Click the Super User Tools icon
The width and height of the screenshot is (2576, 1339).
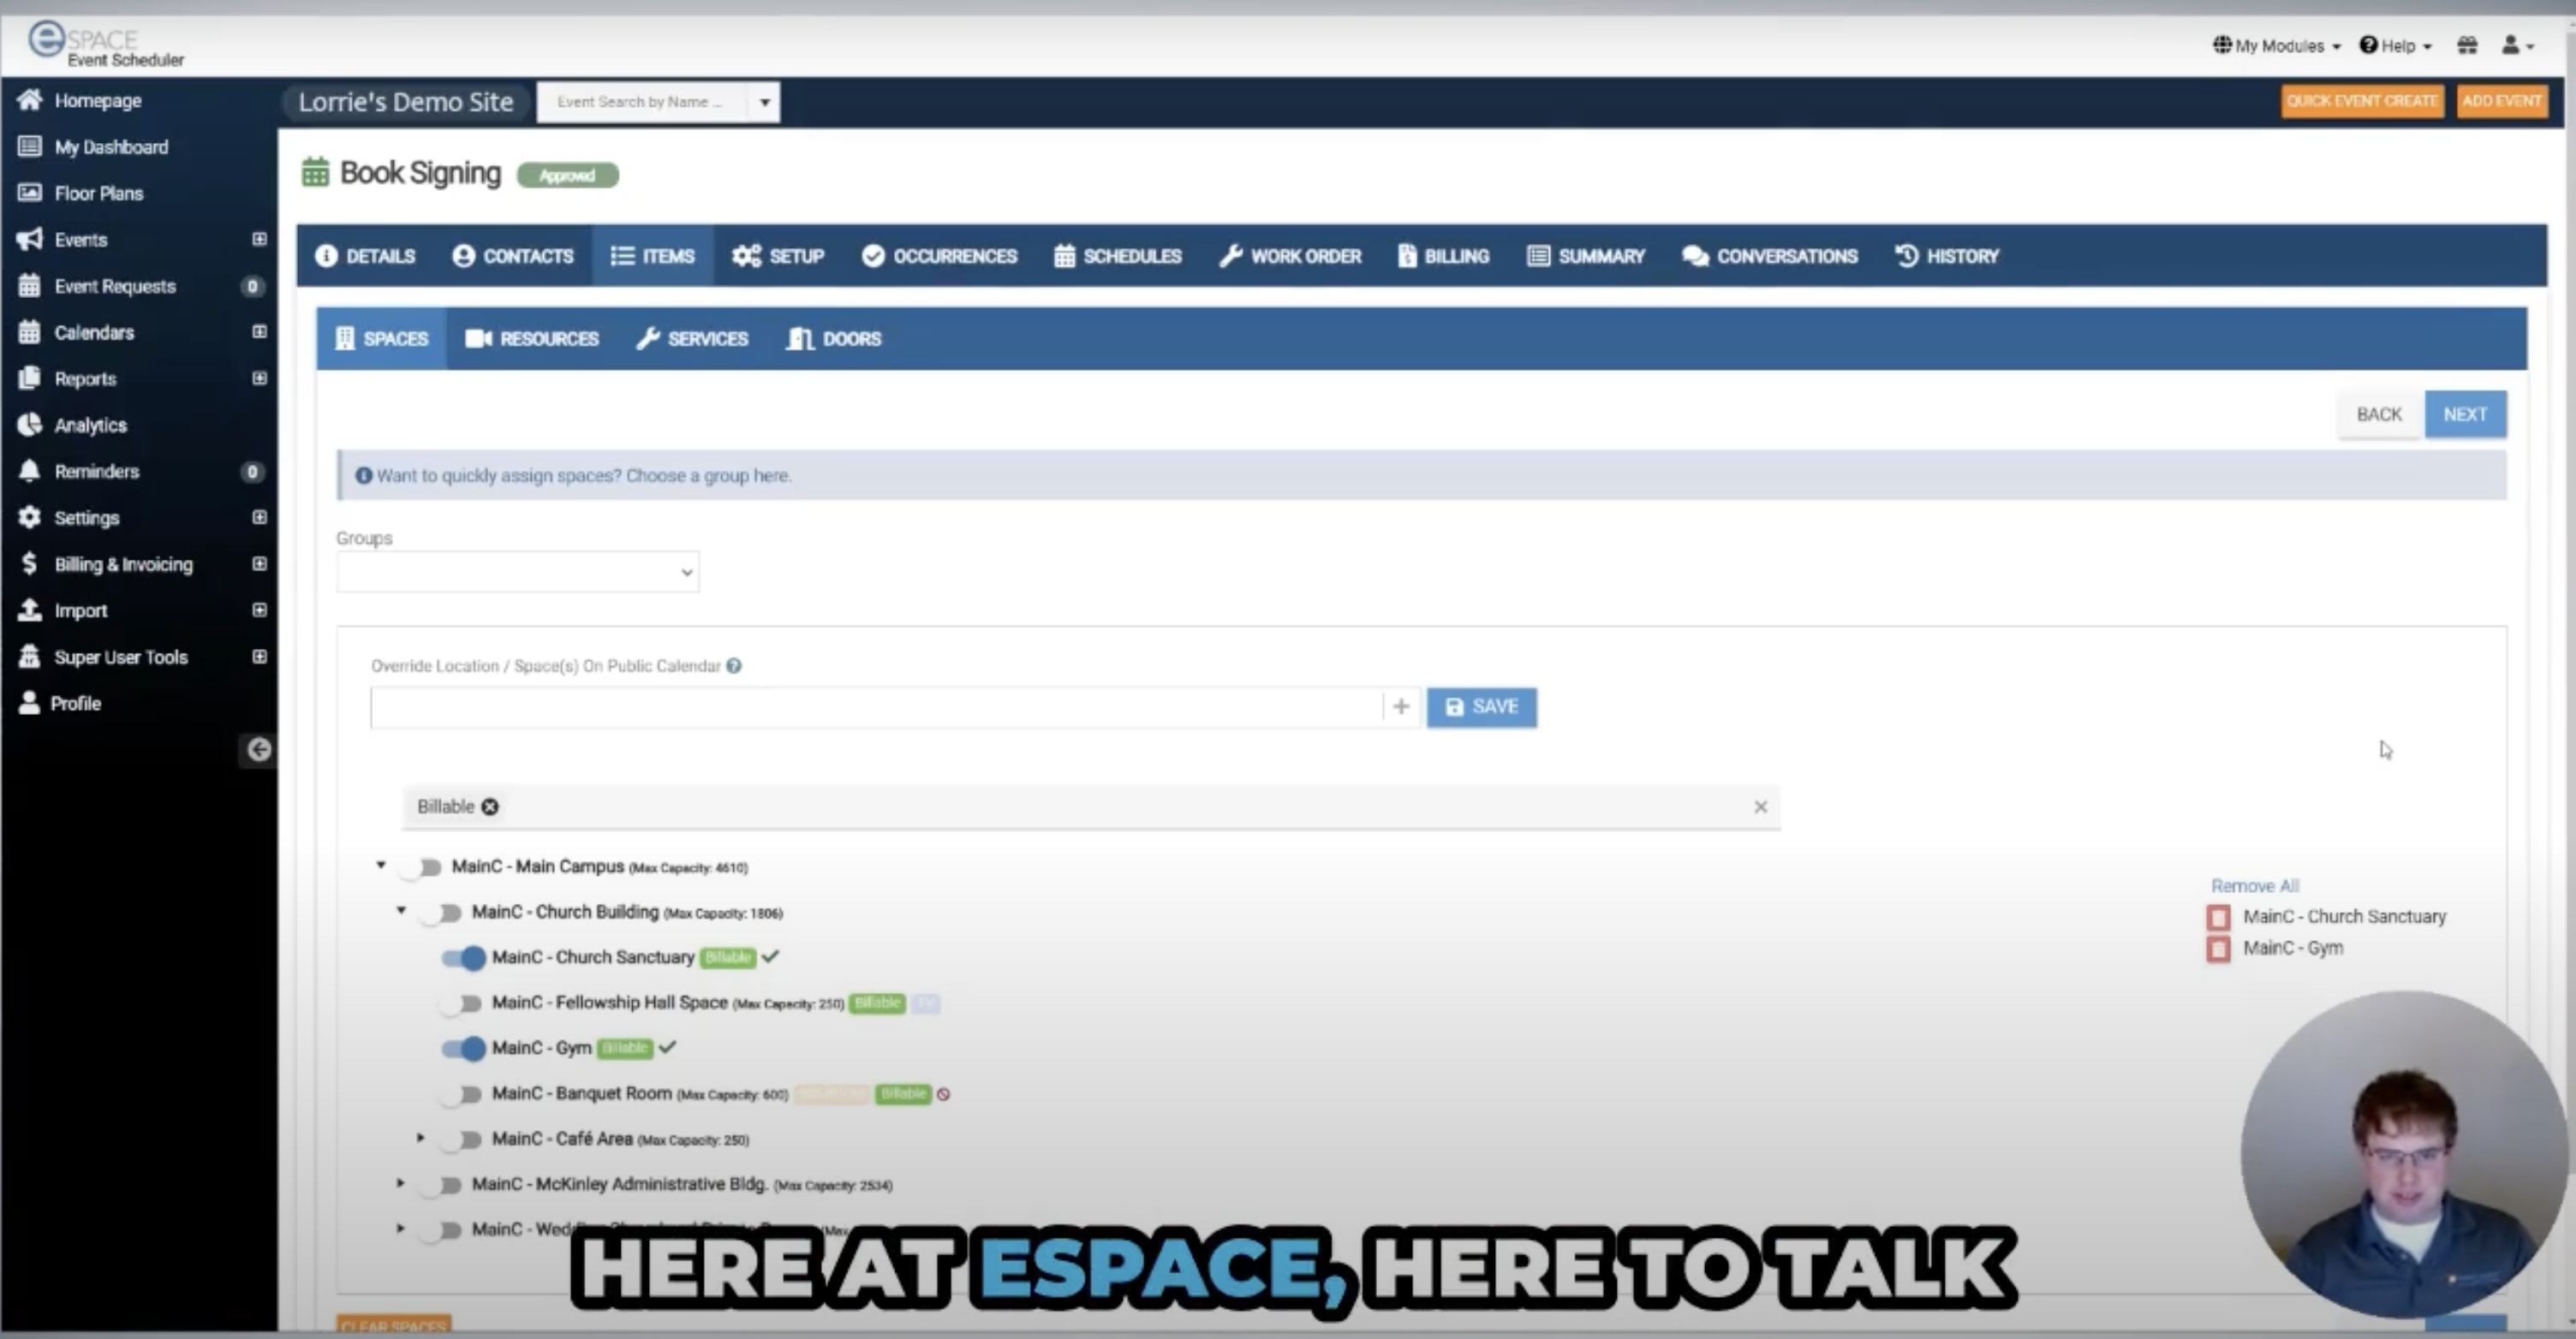click(29, 657)
